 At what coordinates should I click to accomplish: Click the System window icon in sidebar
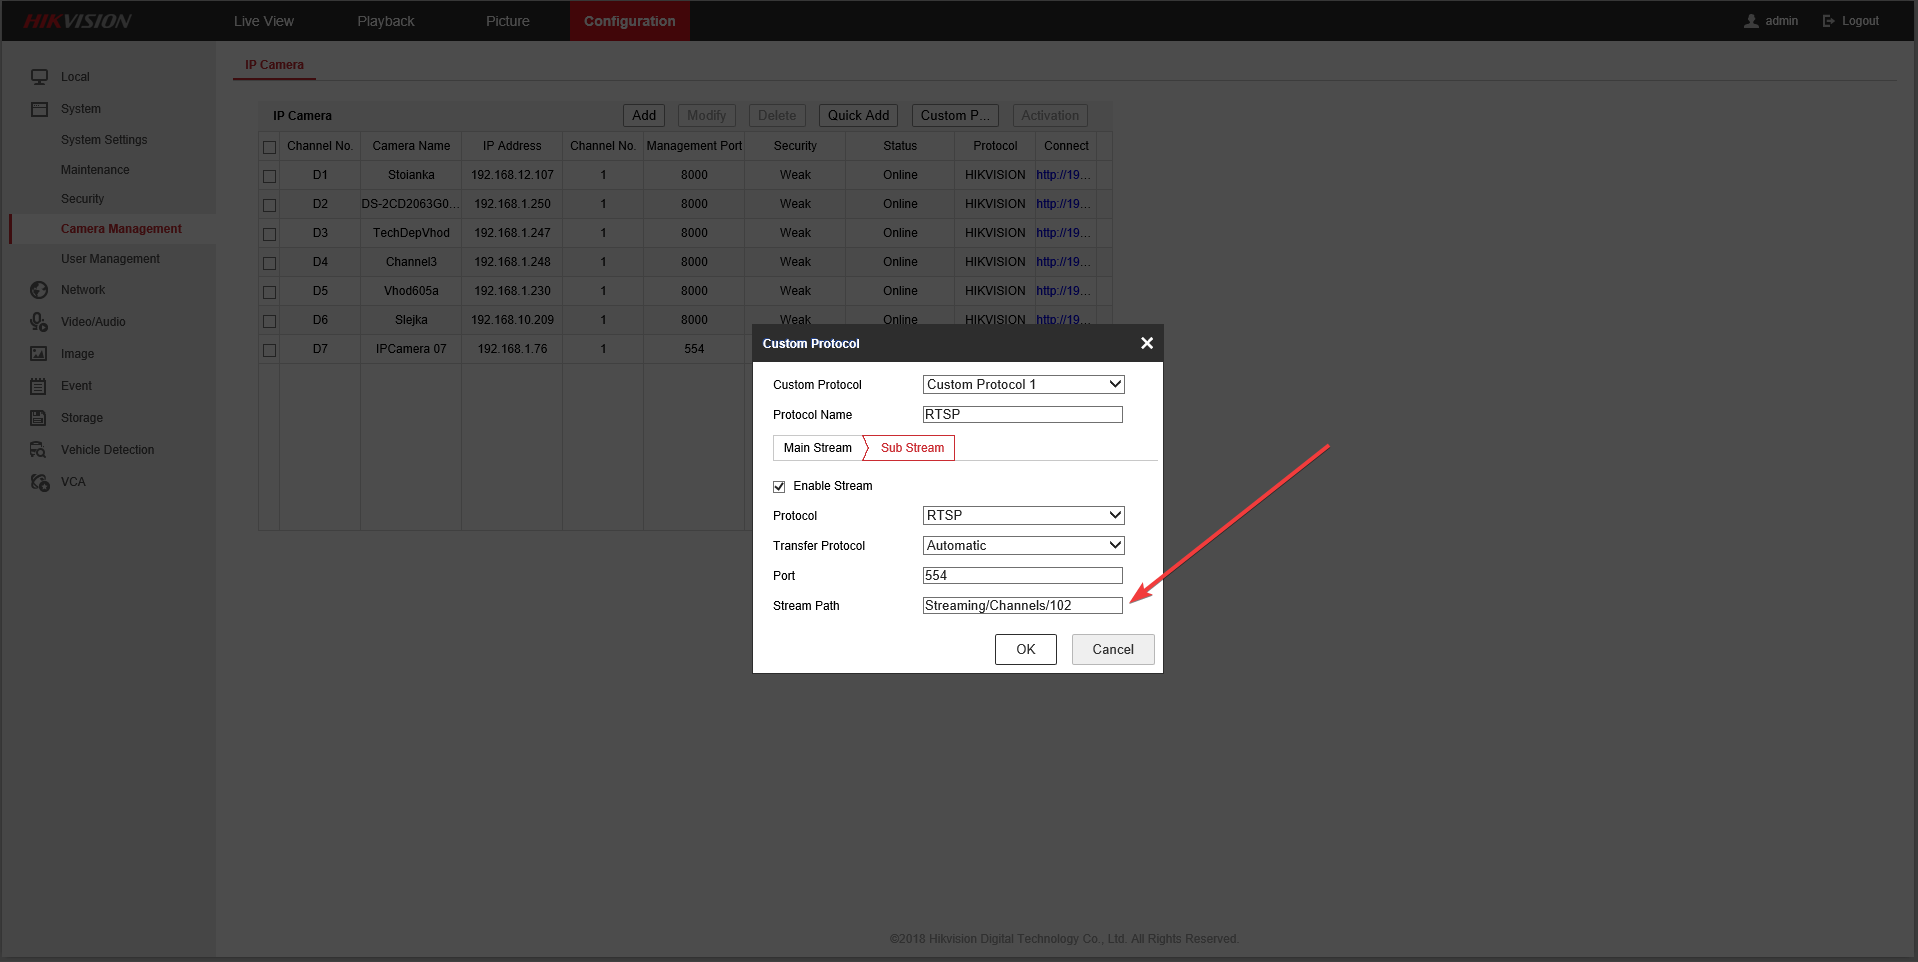tap(39, 109)
